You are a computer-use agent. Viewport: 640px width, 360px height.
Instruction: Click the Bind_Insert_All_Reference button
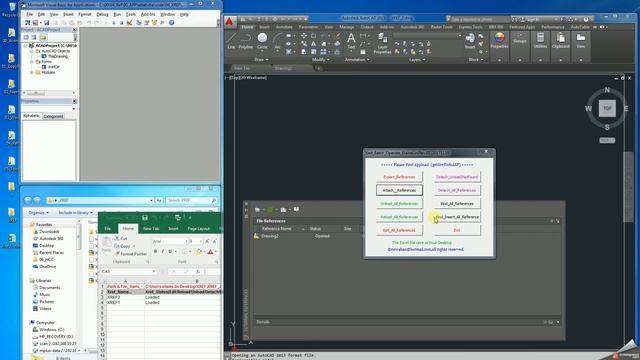coord(457,217)
